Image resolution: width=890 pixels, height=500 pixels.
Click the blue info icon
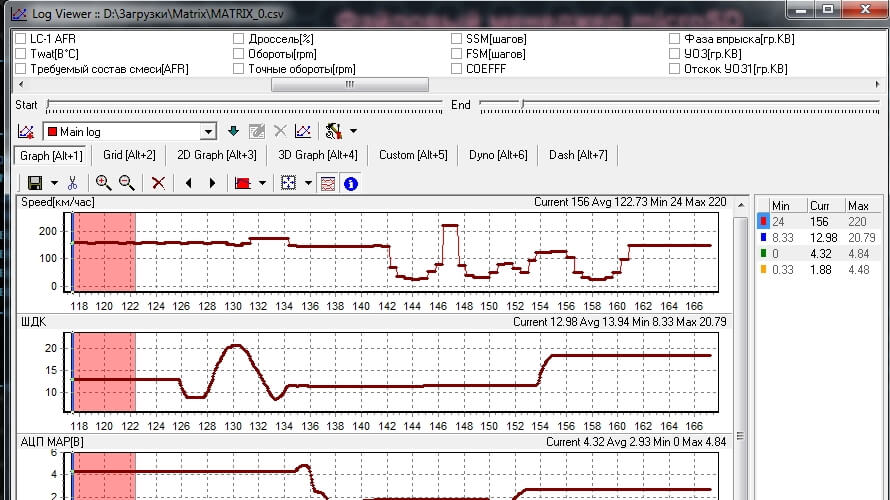(351, 183)
